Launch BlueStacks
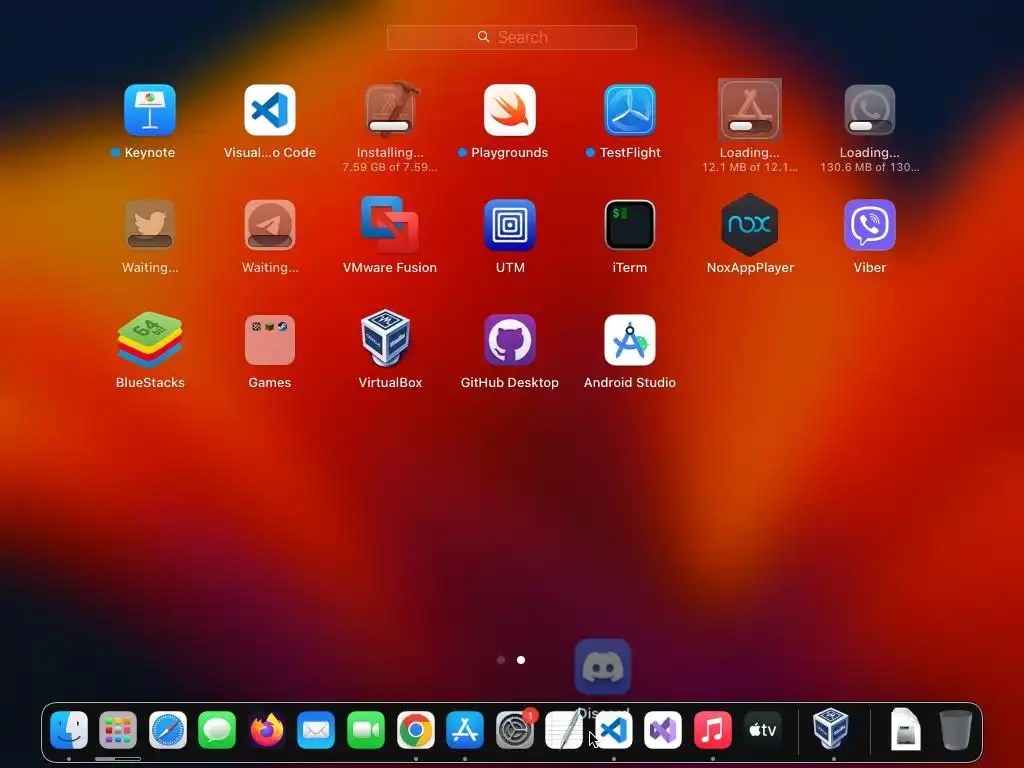The image size is (1024, 768). pyautogui.click(x=150, y=340)
